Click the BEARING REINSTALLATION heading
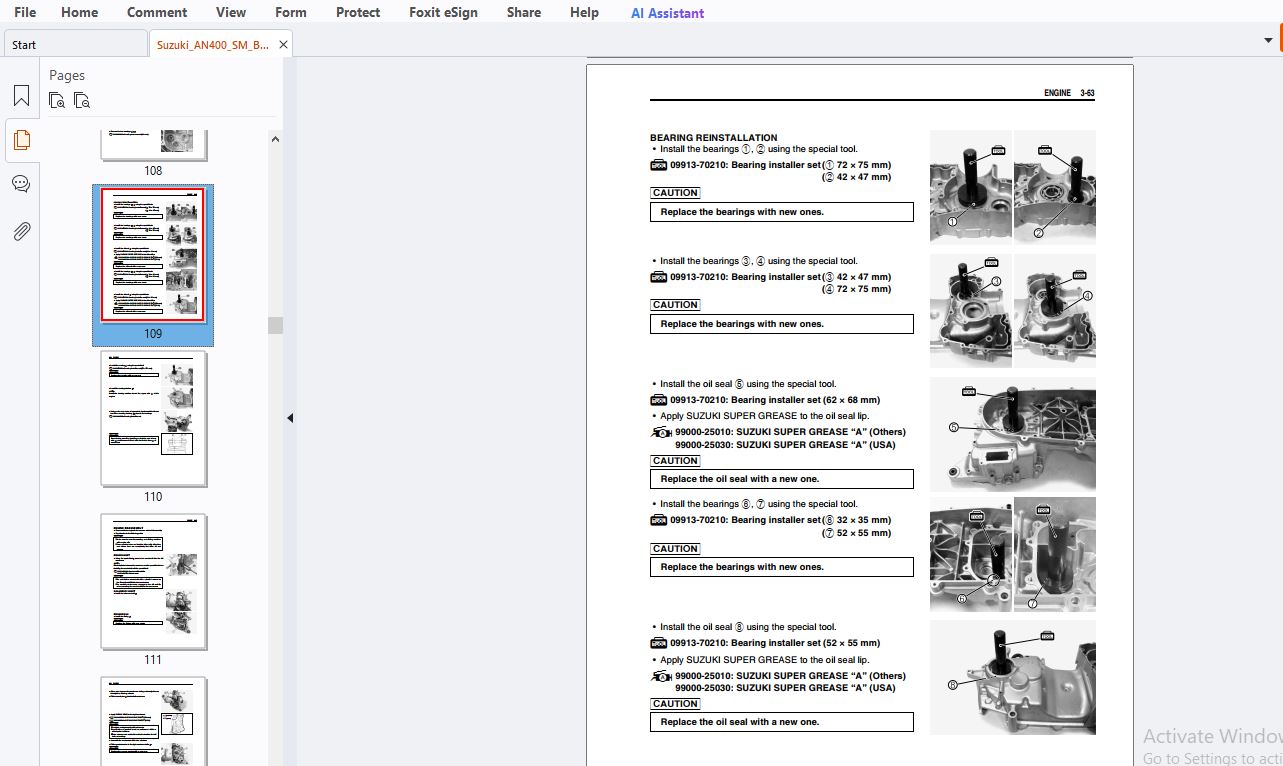Image resolution: width=1283 pixels, height=766 pixels. [713, 138]
